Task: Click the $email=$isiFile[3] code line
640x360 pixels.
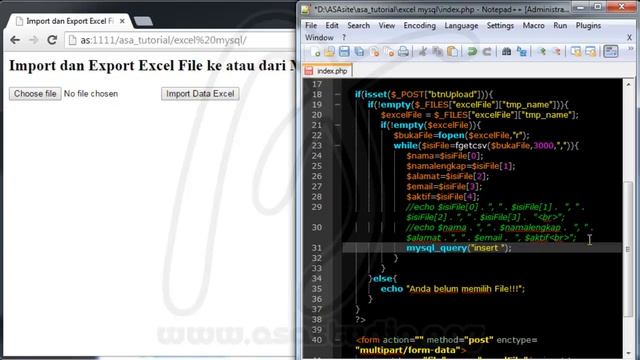Action: (x=444, y=187)
